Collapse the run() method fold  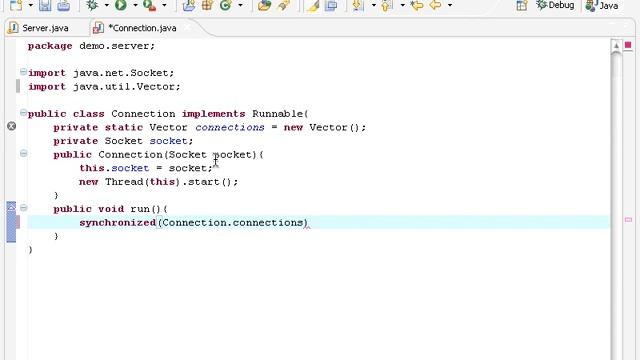[x=23, y=208]
